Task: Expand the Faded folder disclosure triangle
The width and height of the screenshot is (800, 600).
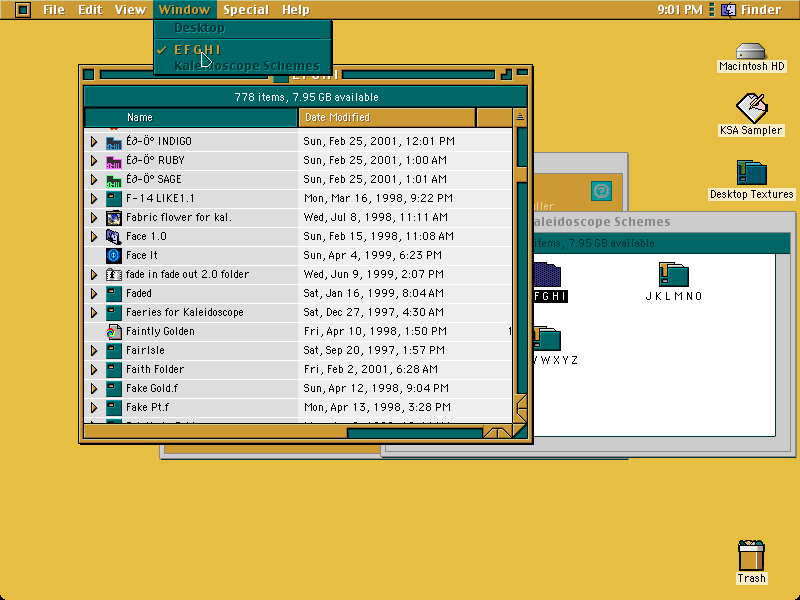Action: [x=94, y=293]
